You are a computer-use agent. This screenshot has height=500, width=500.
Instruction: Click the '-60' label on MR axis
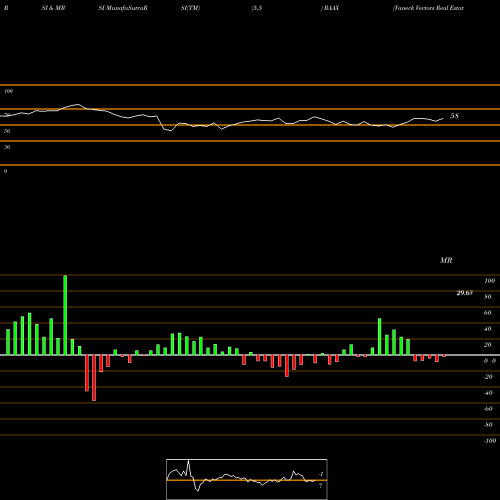(488, 409)
